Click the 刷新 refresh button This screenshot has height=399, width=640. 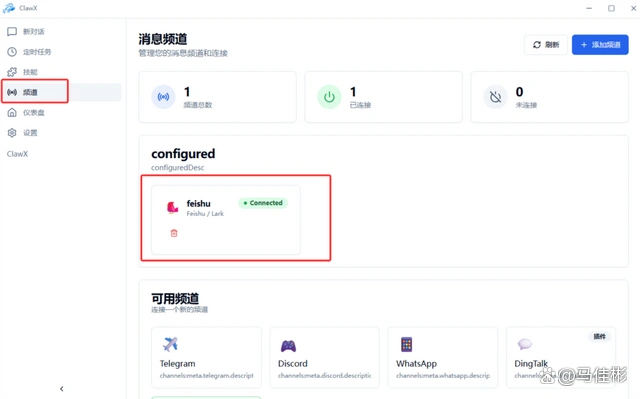[546, 44]
